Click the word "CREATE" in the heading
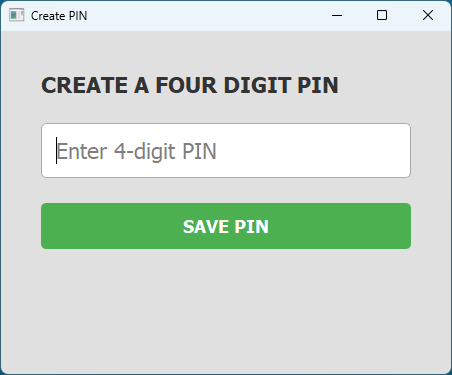 coord(84,85)
